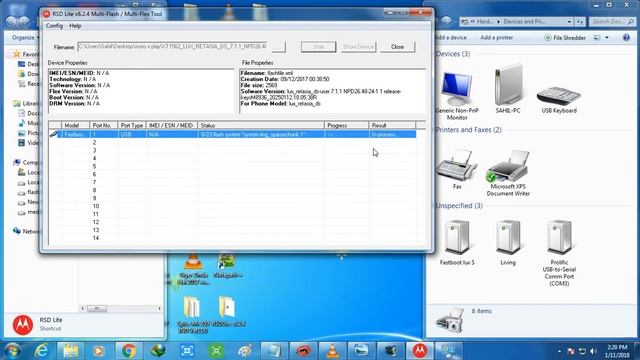640x360 pixels.
Task: Open the Notepad++ desktop shortcut
Action: pos(227,266)
